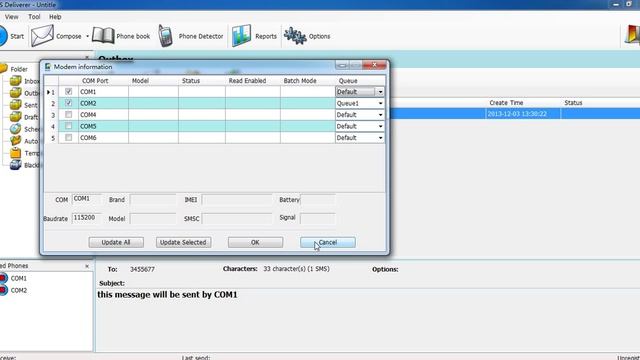Image resolution: width=640 pixels, height=360 pixels.
Task: Click the SMSC field
Action: pos(237,218)
